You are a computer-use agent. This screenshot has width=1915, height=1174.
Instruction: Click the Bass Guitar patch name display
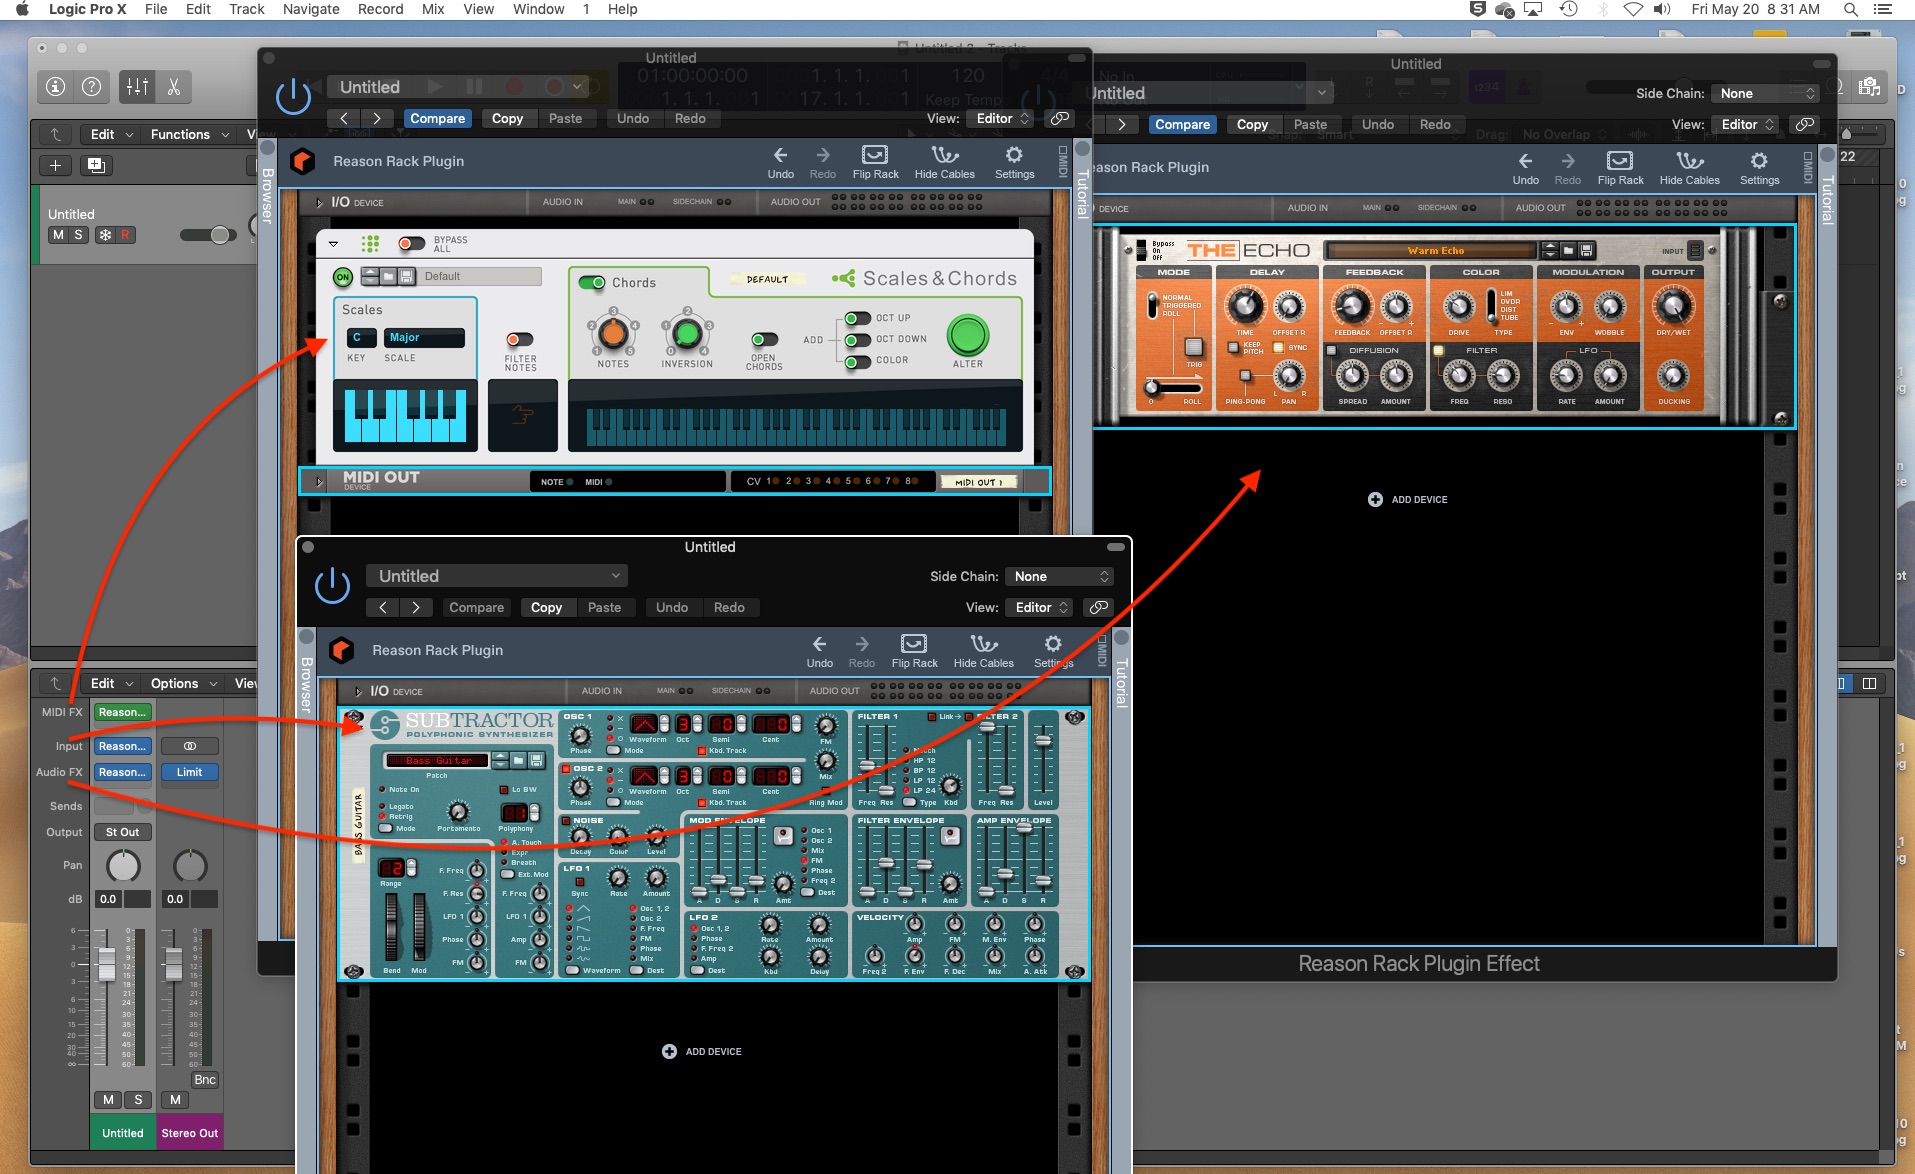coord(437,761)
